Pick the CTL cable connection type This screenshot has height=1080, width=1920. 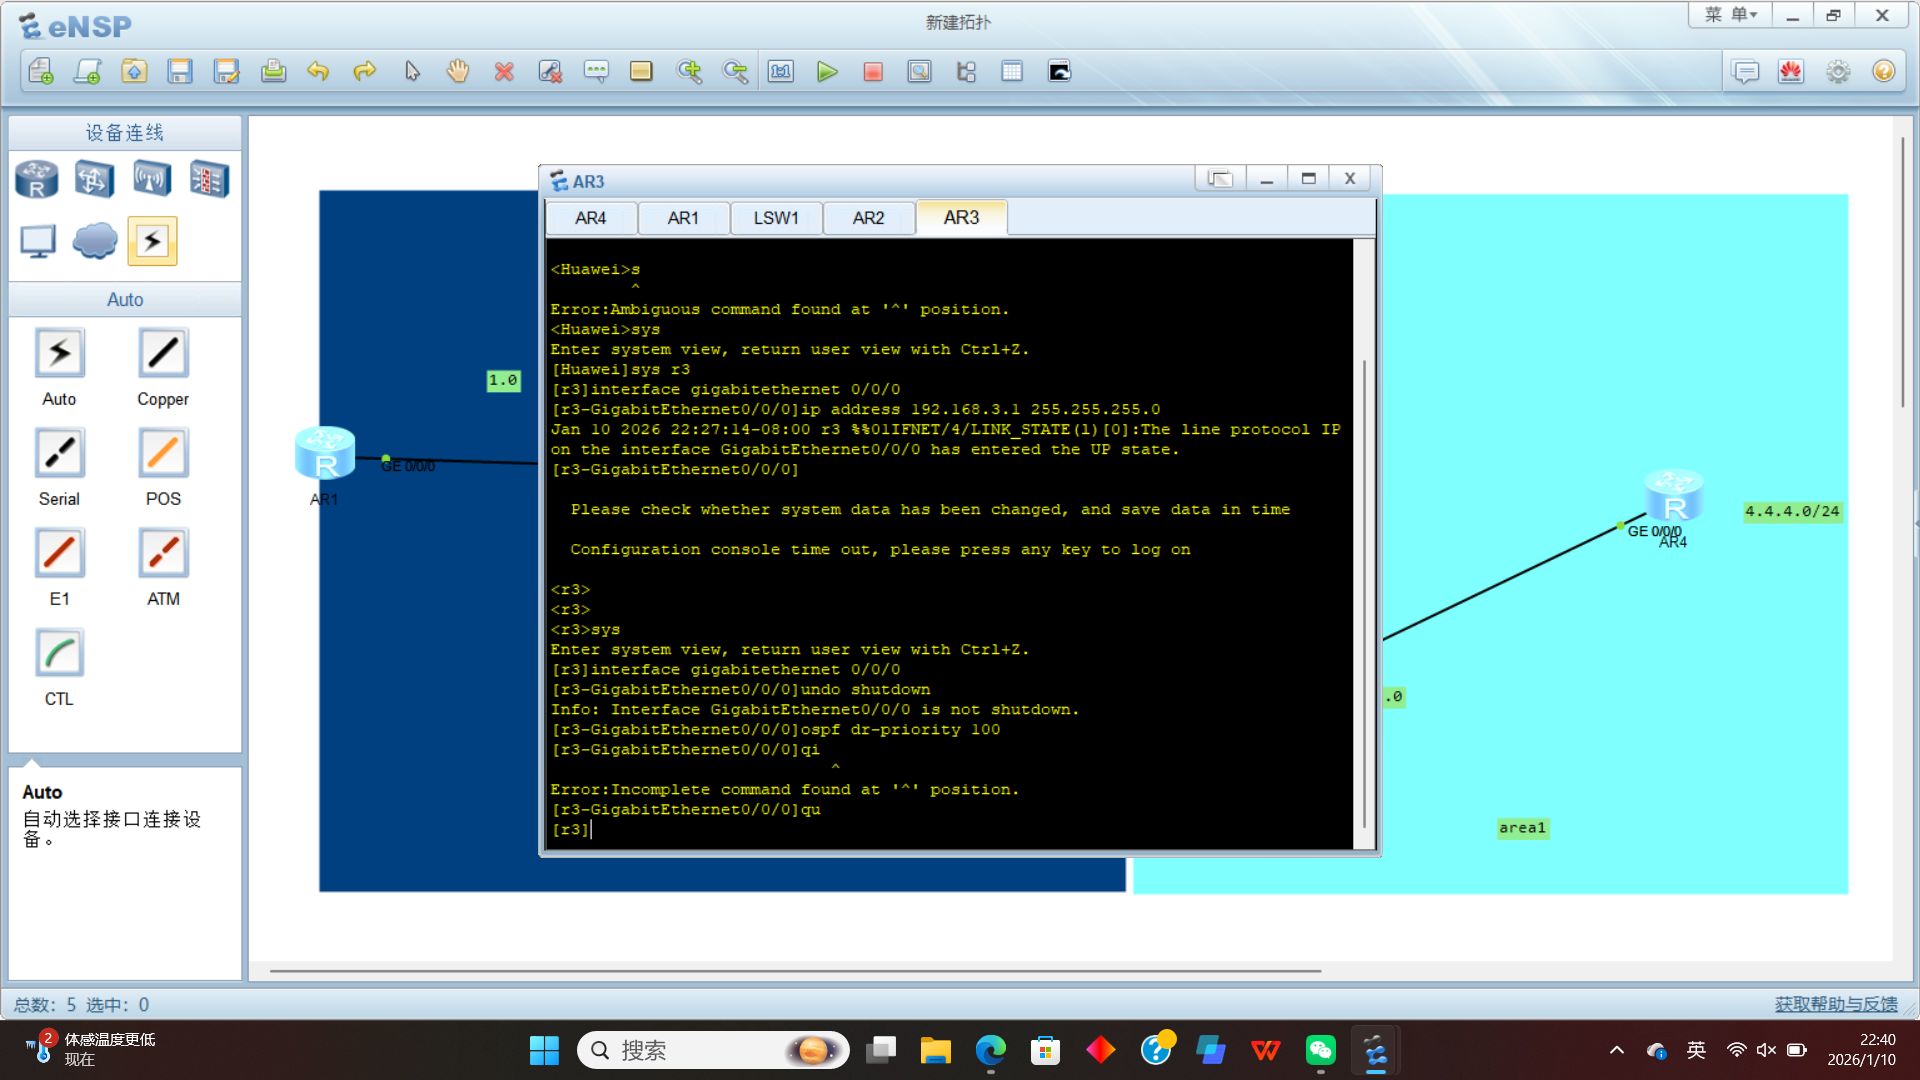59,654
